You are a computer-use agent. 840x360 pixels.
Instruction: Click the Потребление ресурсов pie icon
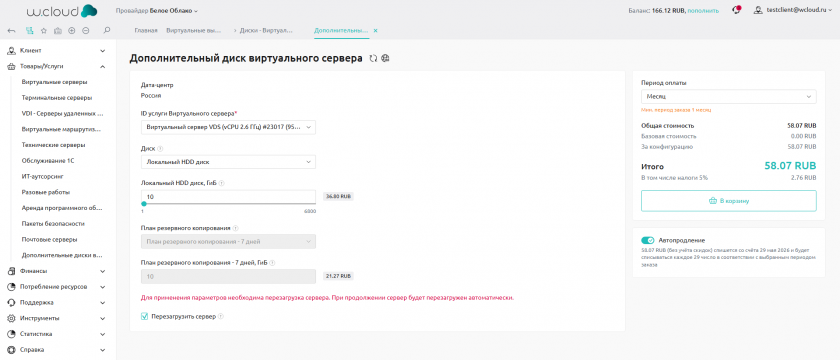(11, 287)
